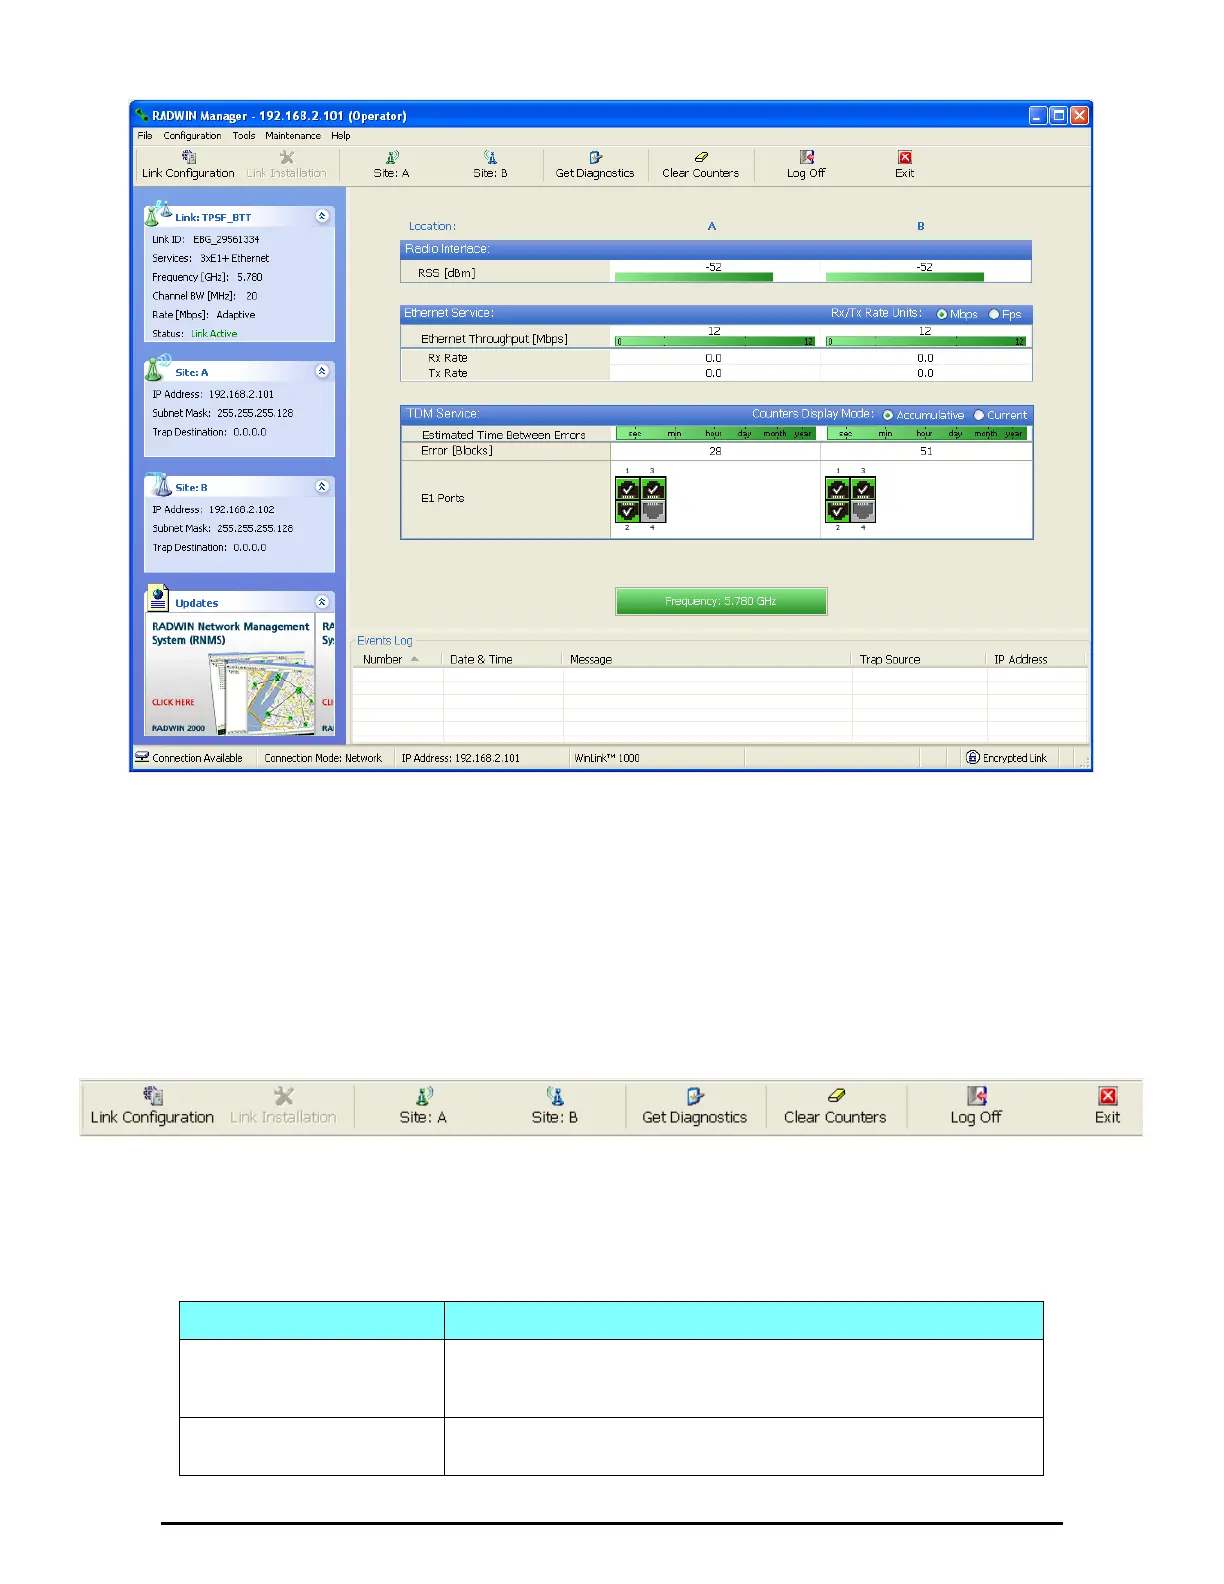Viewport: 1224px width, 1584px height.
Task: Click Get Diagnostics in the enlarged toolbar image
Action: [x=695, y=1107]
